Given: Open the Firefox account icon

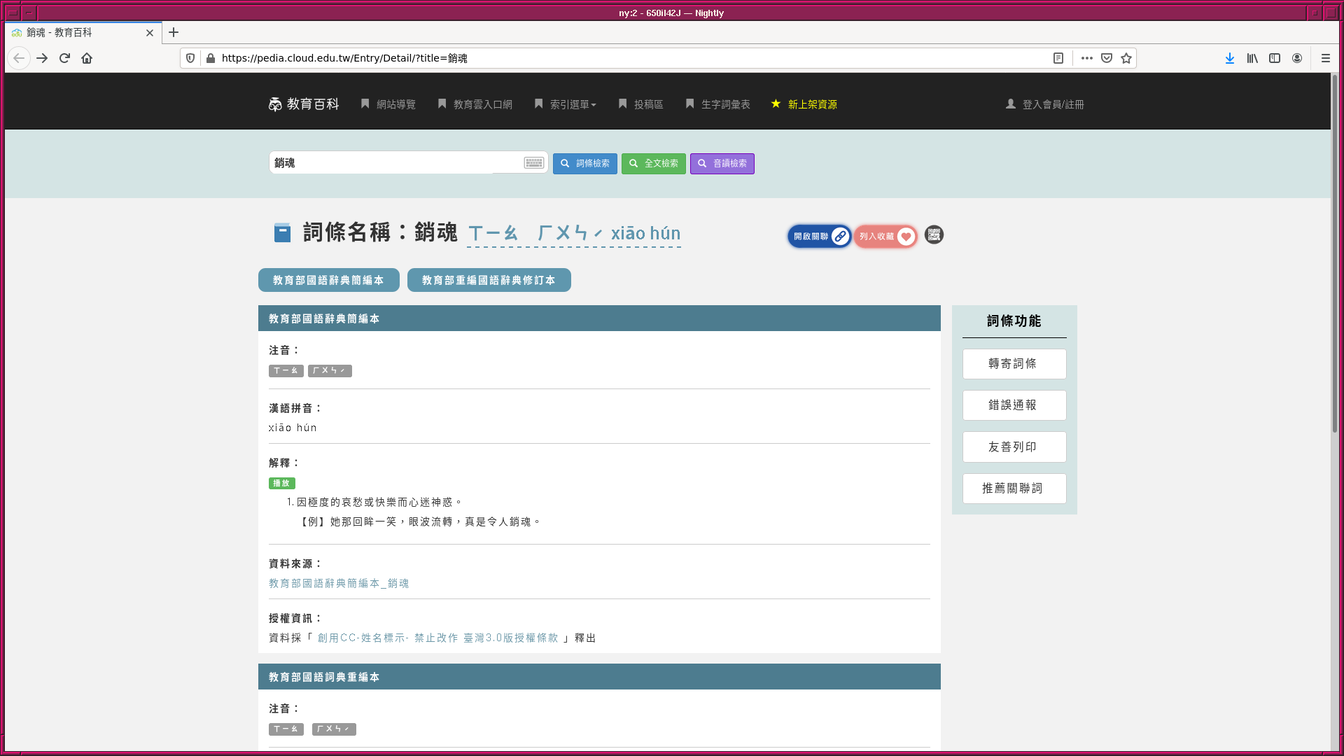Looking at the screenshot, I should point(1297,58).
